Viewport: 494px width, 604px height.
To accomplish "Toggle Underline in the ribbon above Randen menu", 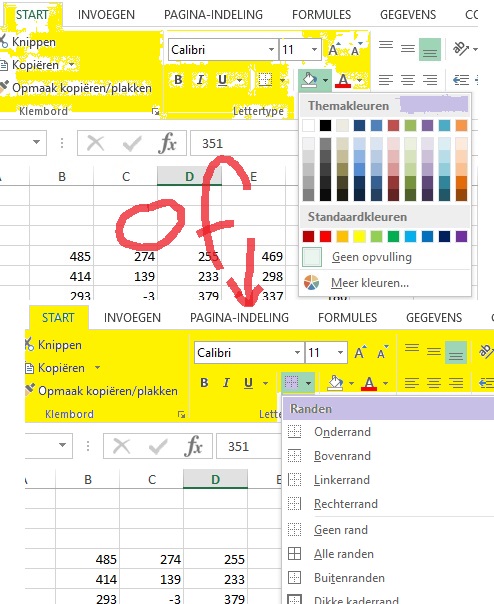I will (x=249, y=383).
